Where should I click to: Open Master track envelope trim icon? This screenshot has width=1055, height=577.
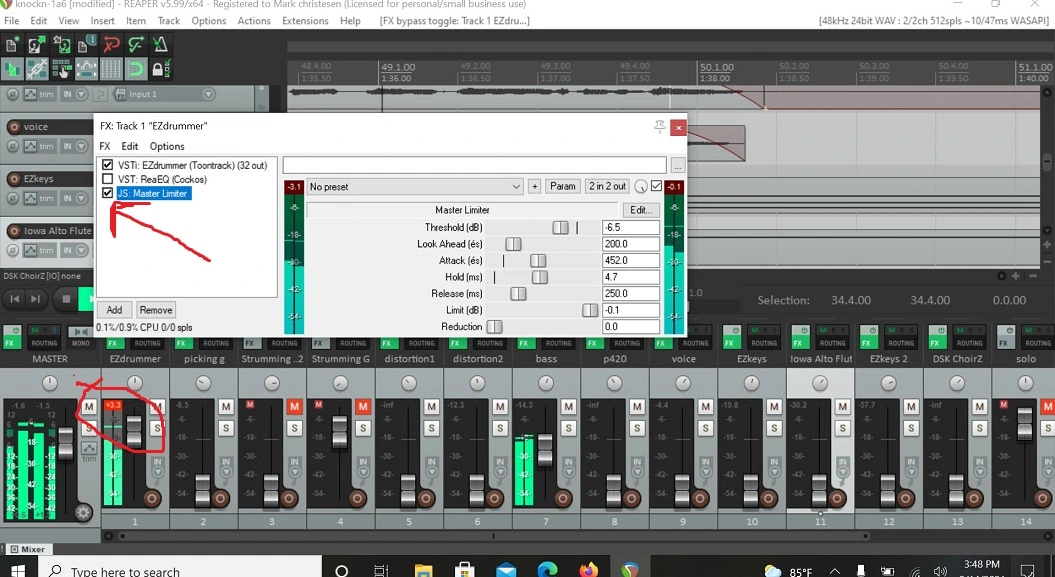click(x=89, y=449)
